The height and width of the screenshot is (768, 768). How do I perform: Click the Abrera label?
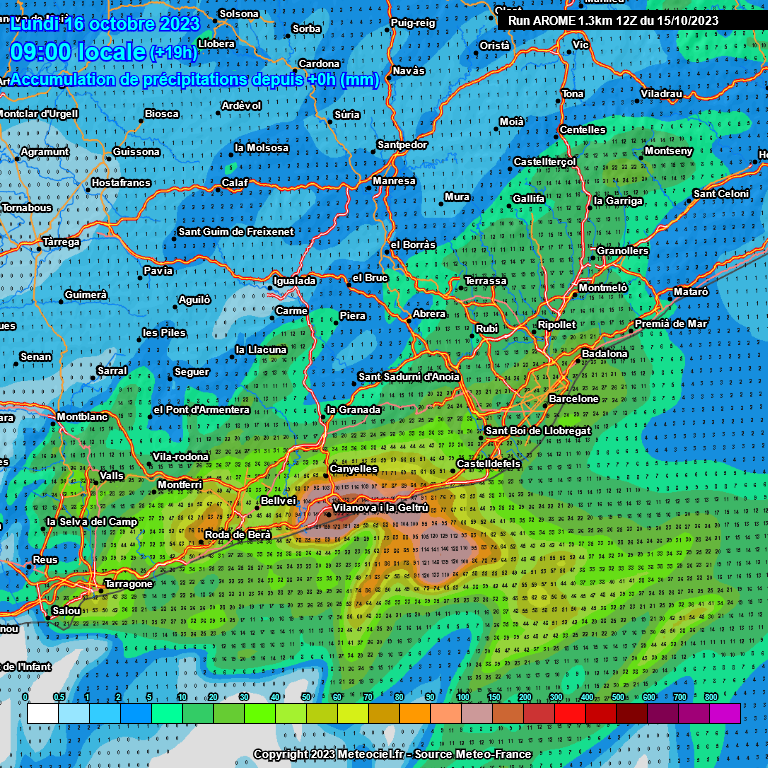click(x=429, y=314)
